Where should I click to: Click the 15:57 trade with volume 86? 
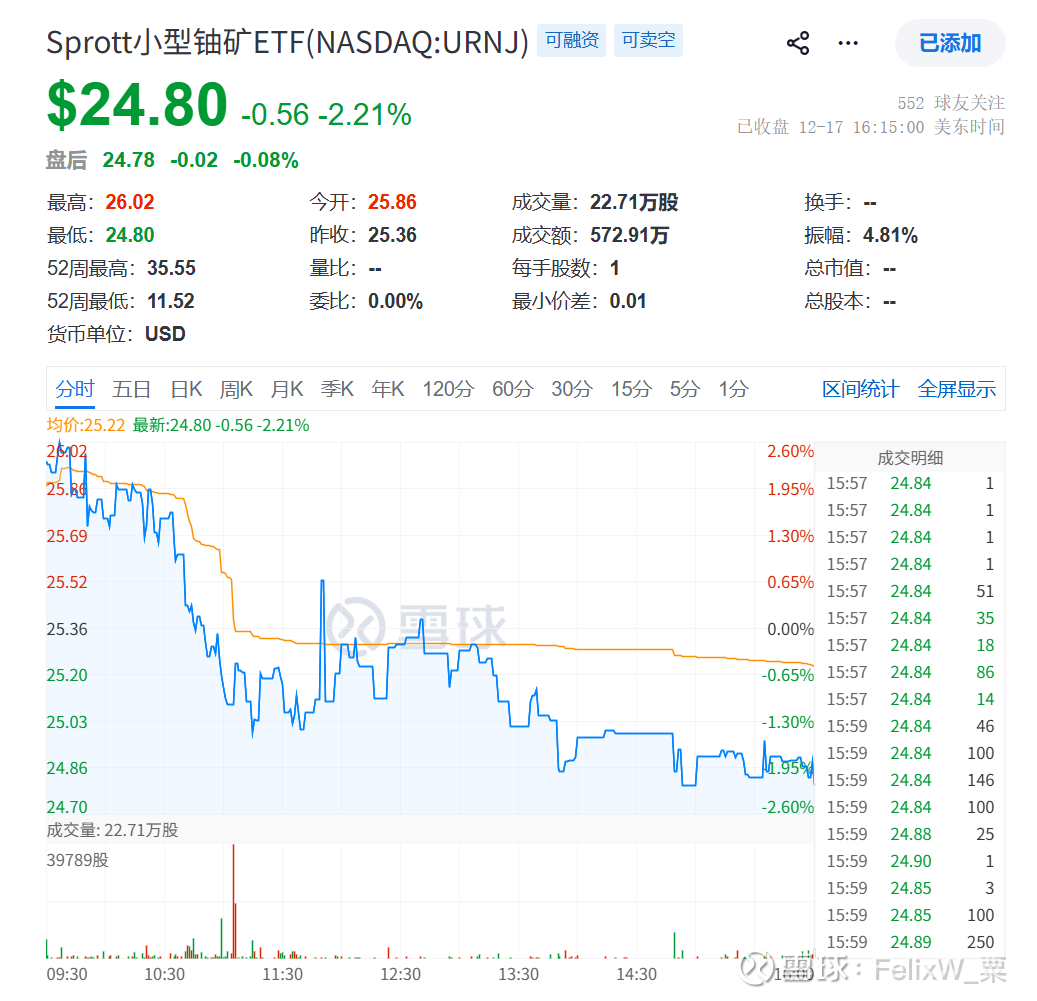[x=910, y=672]
